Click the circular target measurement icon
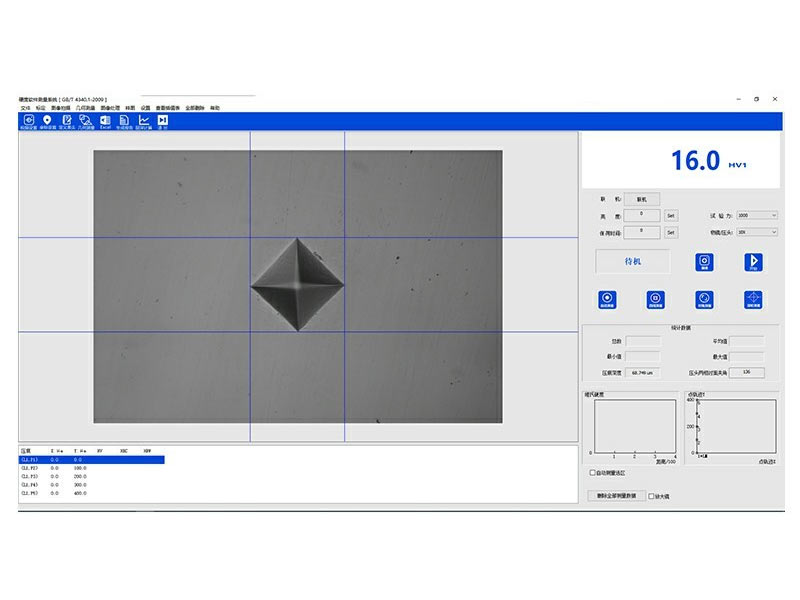Image resolution: width=800 pixels, height=600 pixels. [x=606, y=299]
